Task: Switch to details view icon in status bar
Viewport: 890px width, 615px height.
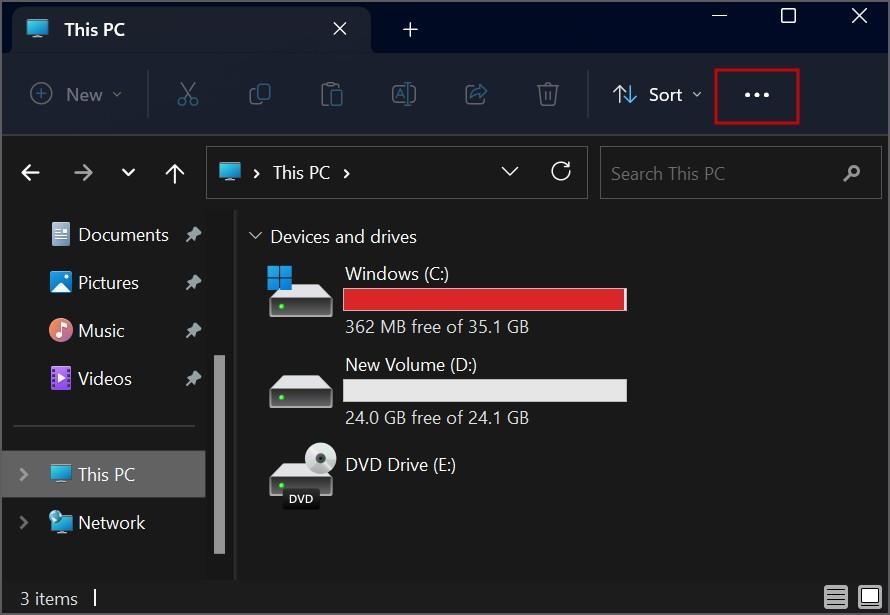Action: pyautogui.click(x=836, y=597)
